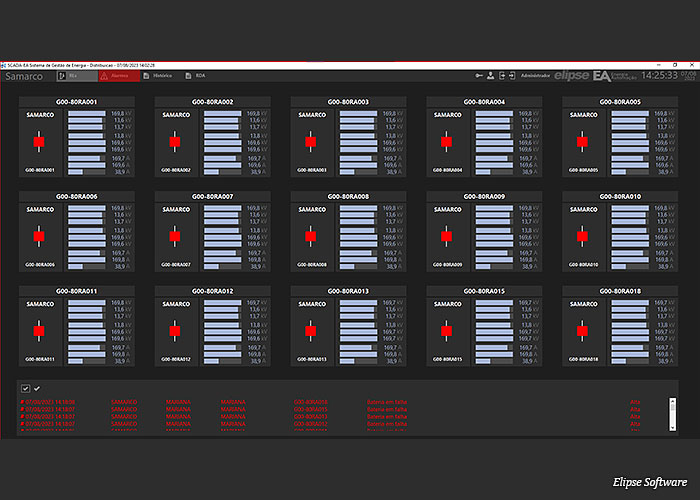The width and height of the screenshot is (700, 500).
Task: Select alarm row for G00-80RA018
Action: click(330, 402)
